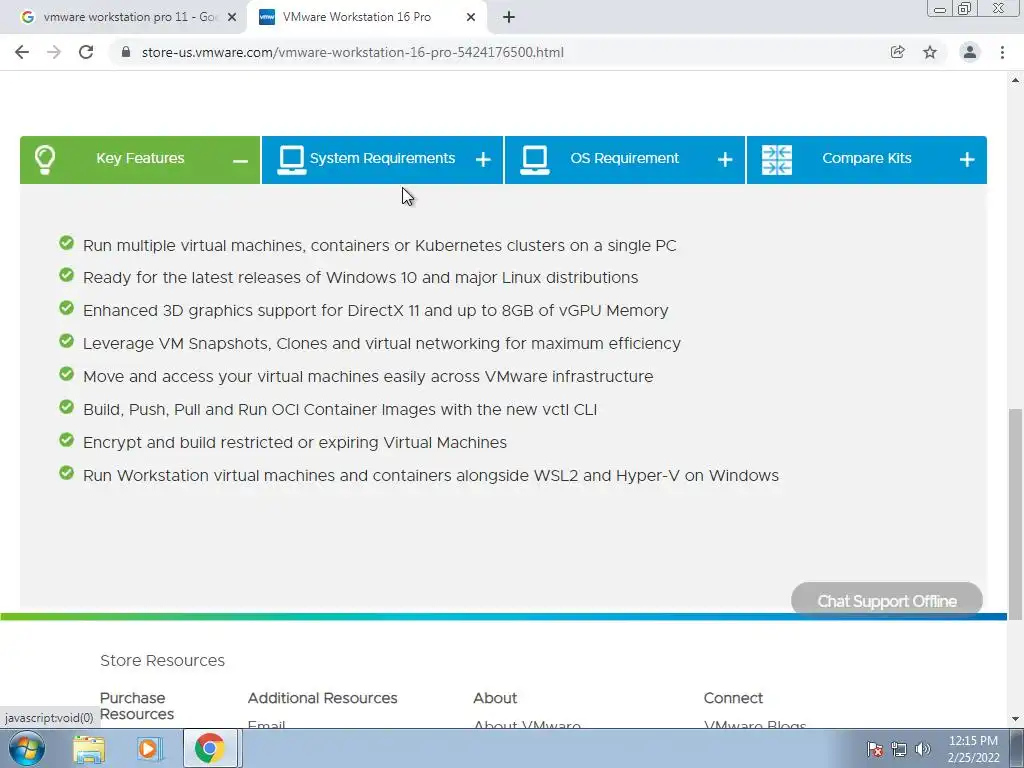Click the padlock site info icon
Viewport: 1024px width, 768px height.
pyautogui.click(x=126, y=52)
